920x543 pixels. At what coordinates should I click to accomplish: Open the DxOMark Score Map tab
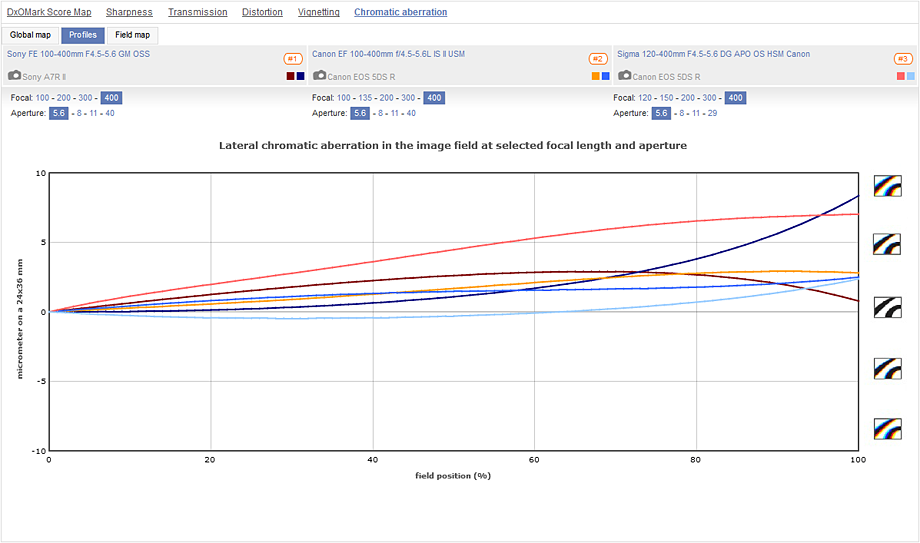pyautogui.click(x=49, y=12)
